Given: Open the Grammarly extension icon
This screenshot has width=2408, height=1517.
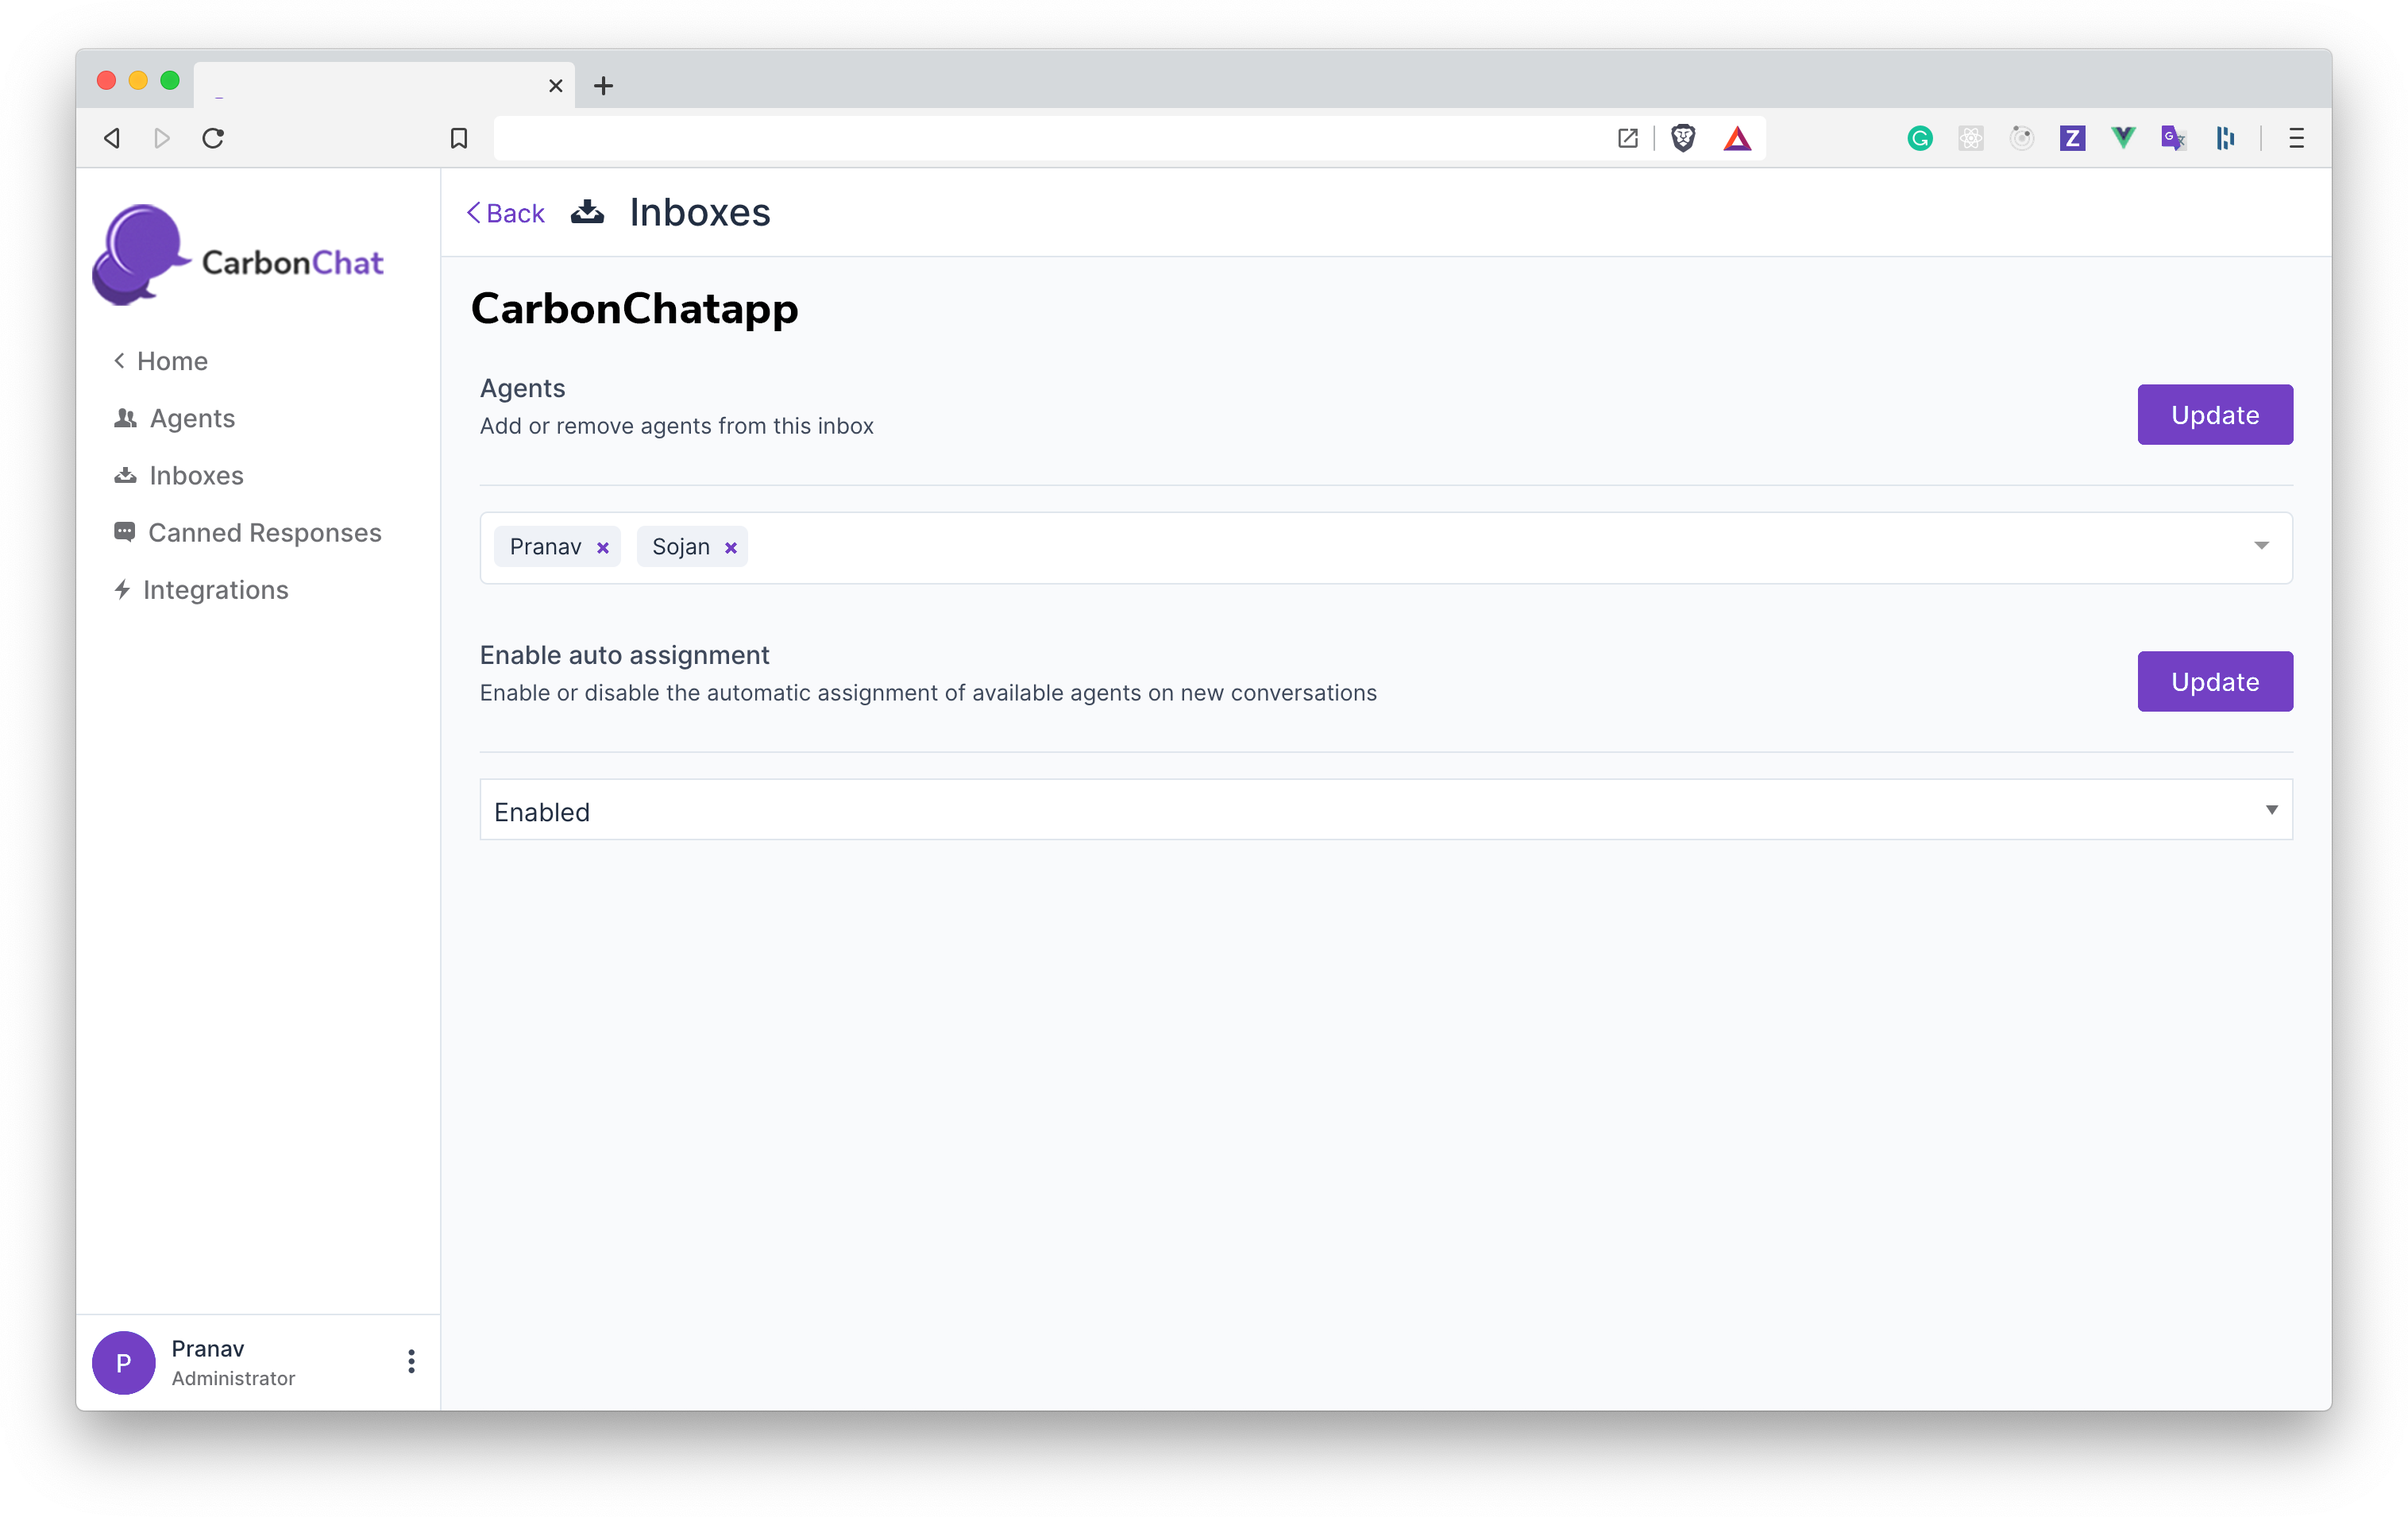Looking at the screenshot, I should [x=1919, y=138].
